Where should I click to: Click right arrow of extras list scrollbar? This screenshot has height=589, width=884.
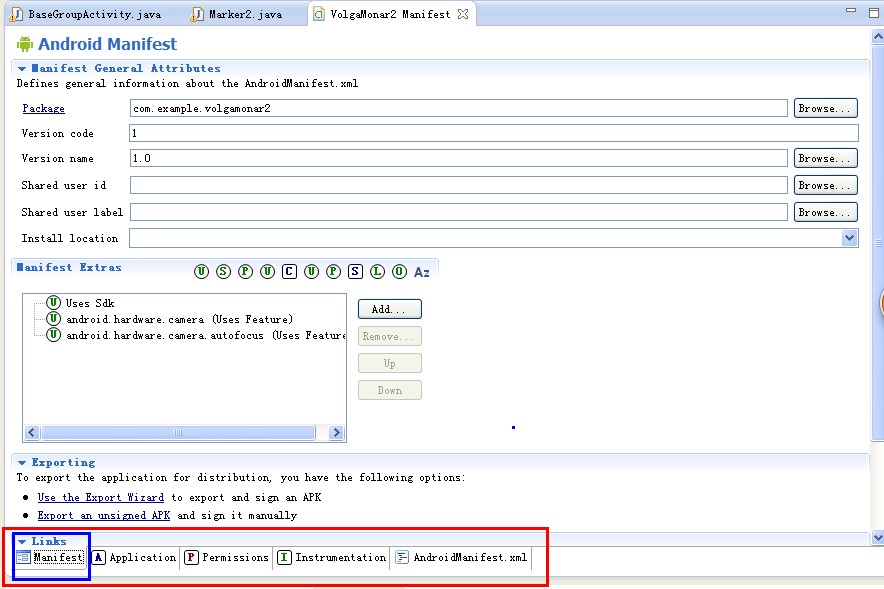[337, 432]
